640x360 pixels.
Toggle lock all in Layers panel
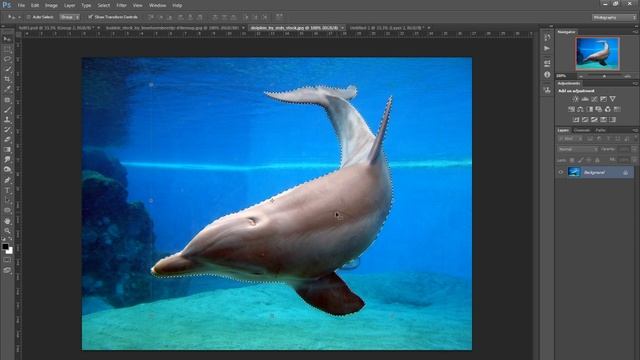click(598, 160)
